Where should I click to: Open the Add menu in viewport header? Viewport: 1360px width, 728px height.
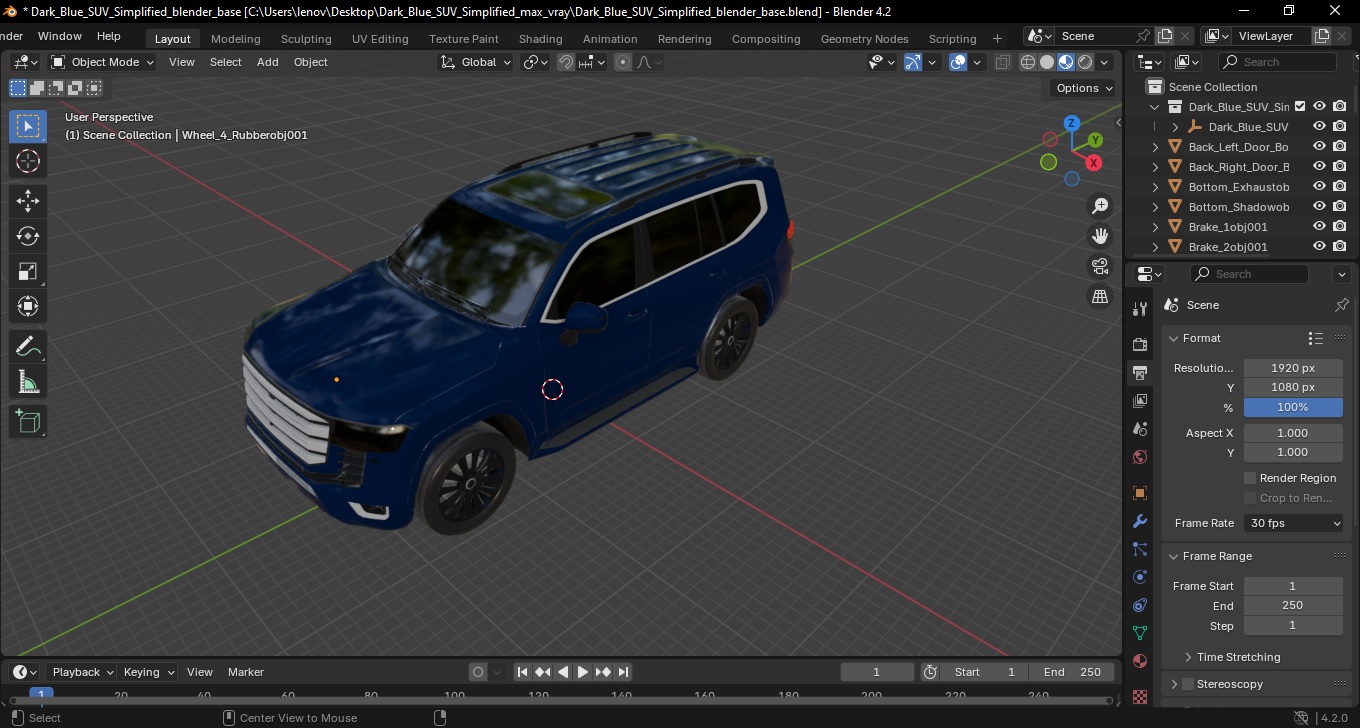[267, 62]
